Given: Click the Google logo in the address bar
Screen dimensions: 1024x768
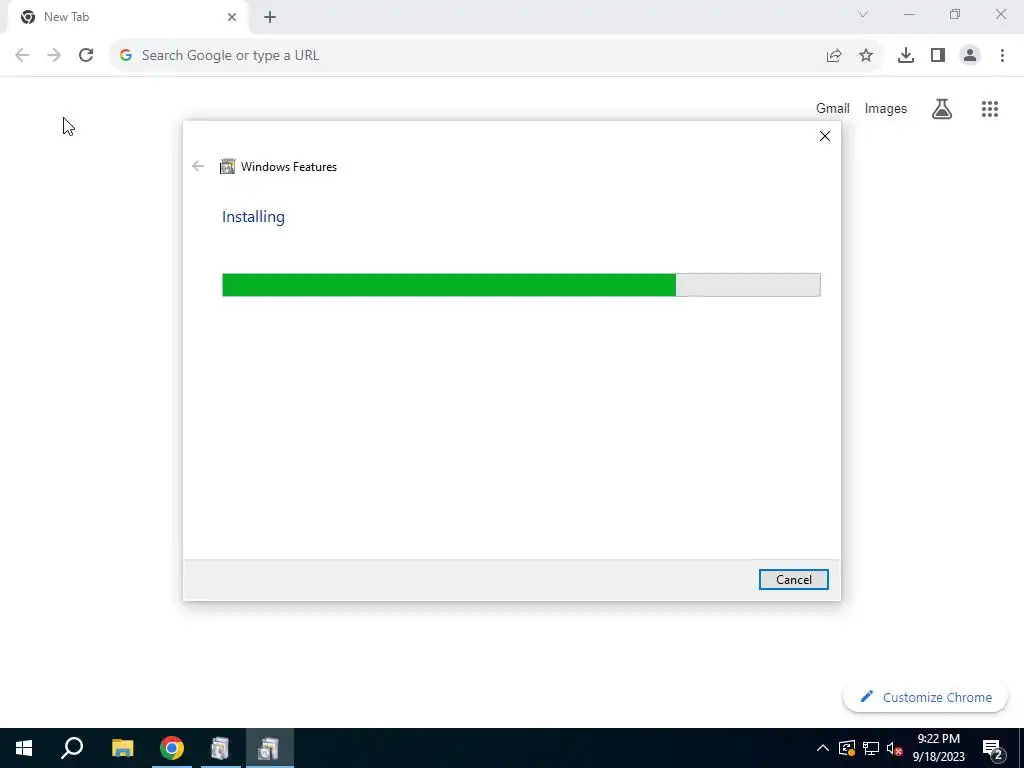Looking at the screenshot, I should 126,55.
